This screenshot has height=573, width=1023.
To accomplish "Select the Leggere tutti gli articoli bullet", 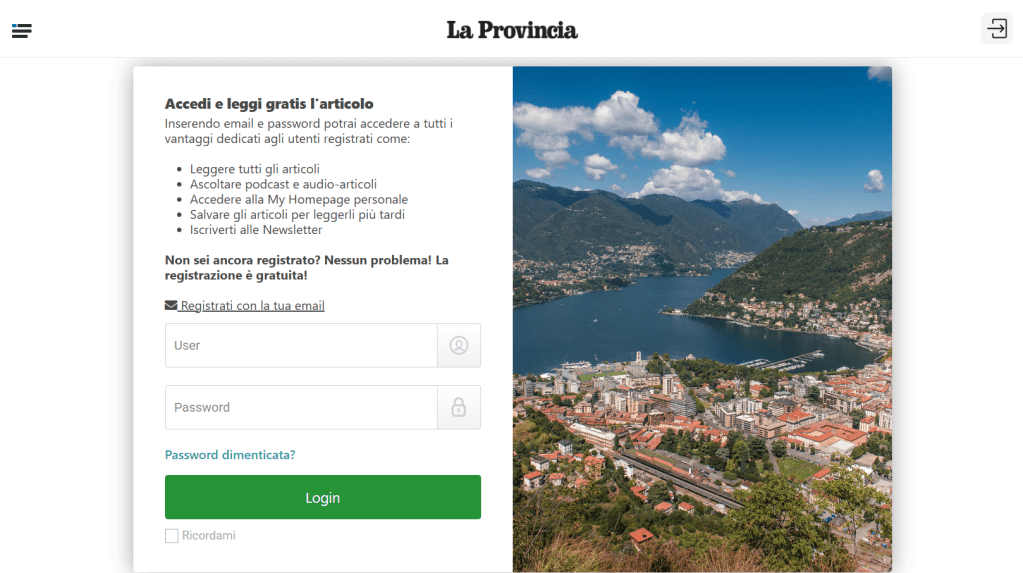I will click(x=255, y=169).
